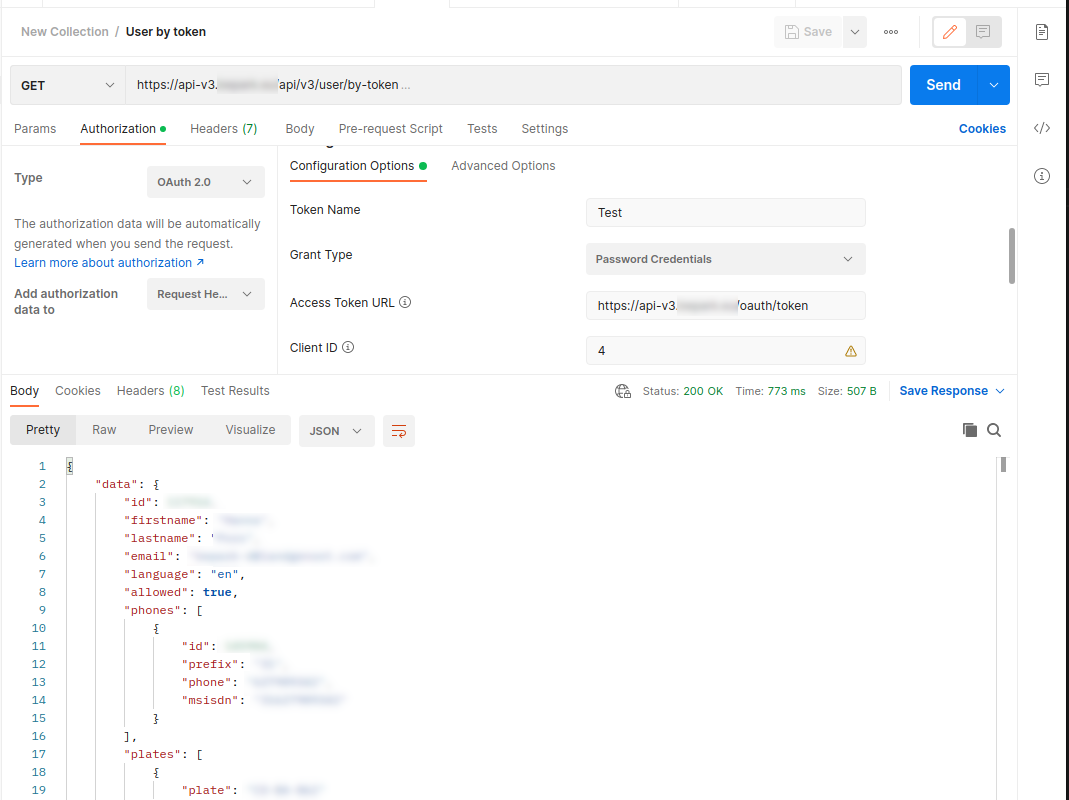Search the response with magnifier icon
This screenshot has width=1069, height=800.
click(994, 430)
